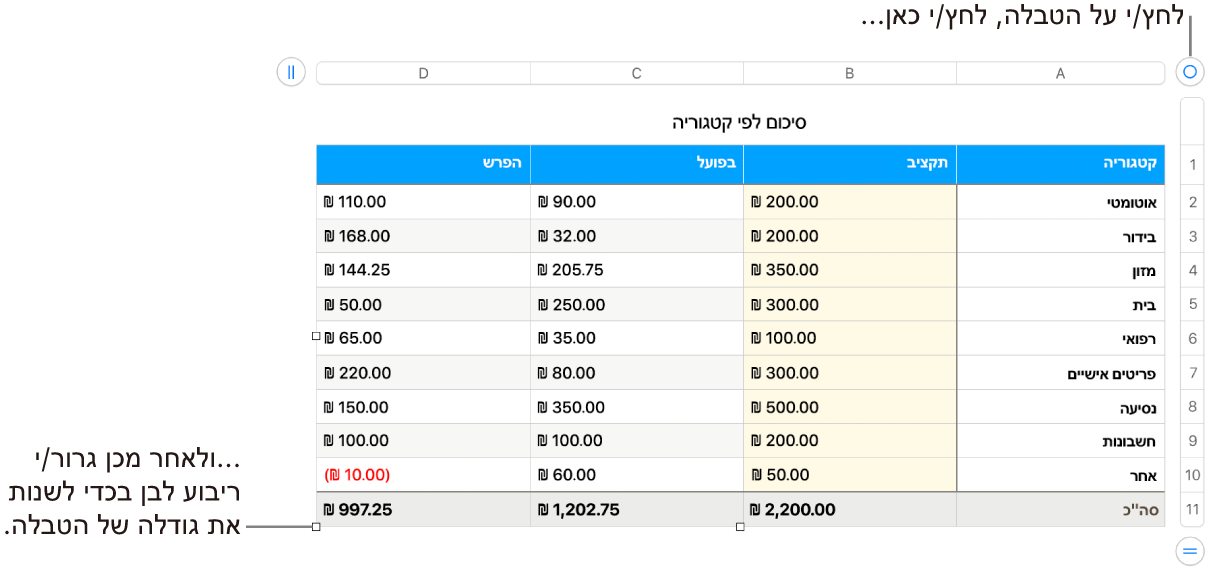Viewport: 1208px width, 569px height.
Task: Click the תקציב header cell
Action: (849, 165)
